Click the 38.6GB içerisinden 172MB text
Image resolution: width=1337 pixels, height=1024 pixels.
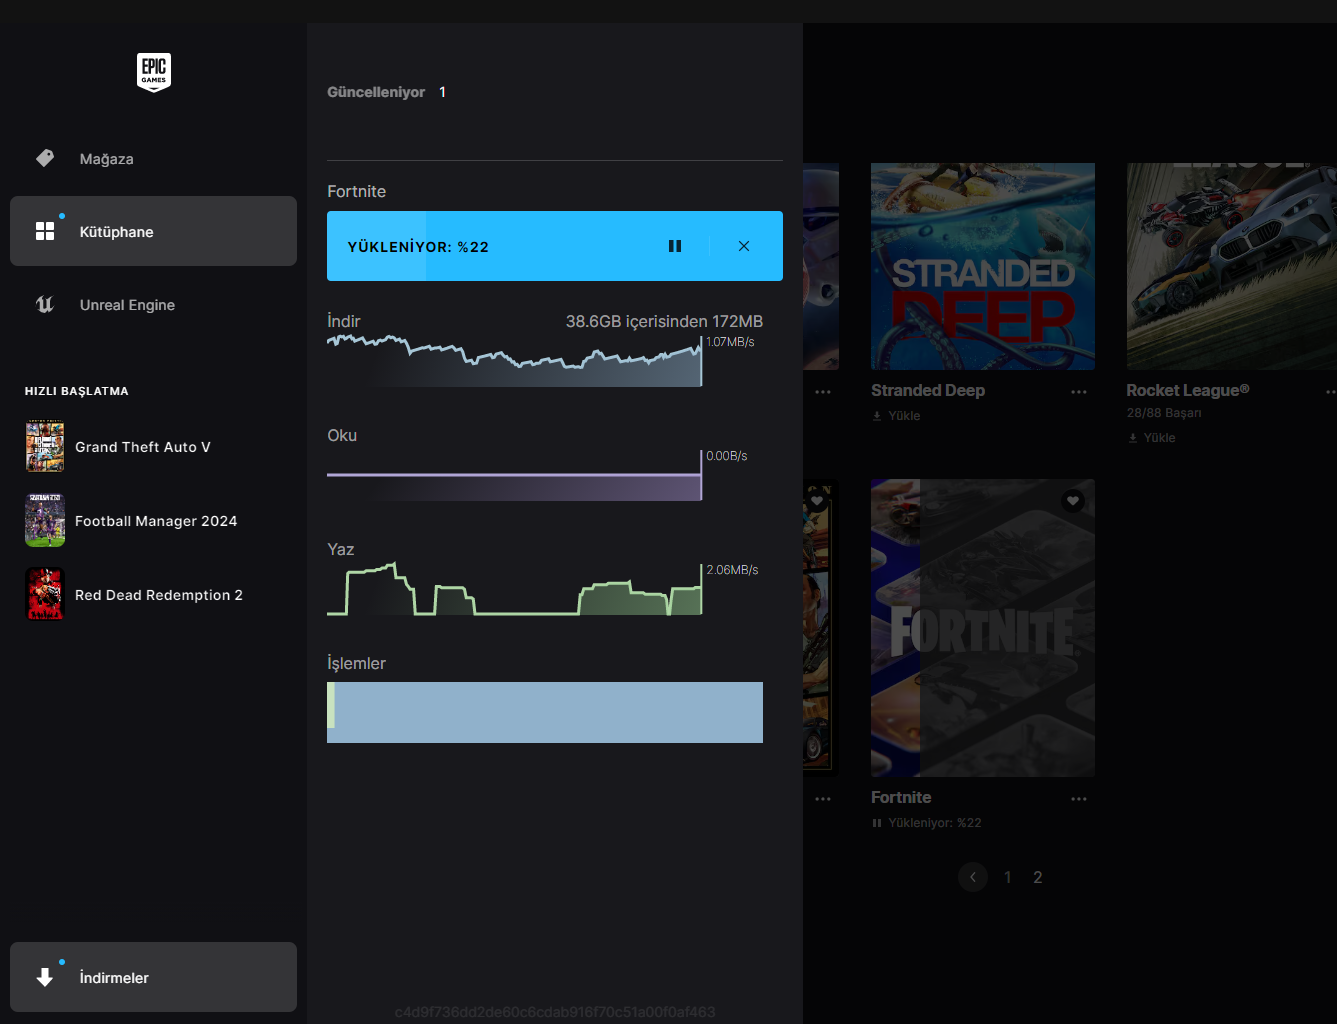[x=664, y=321]
